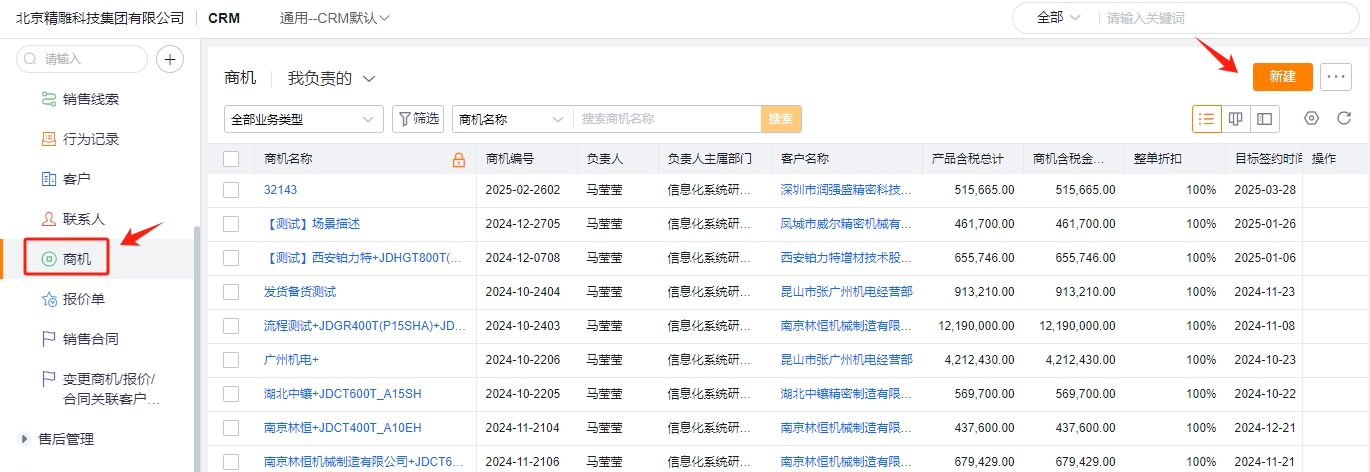Open the 全部业务类型 dropdown
The image size is (1370, 472).
click(304, 119)
